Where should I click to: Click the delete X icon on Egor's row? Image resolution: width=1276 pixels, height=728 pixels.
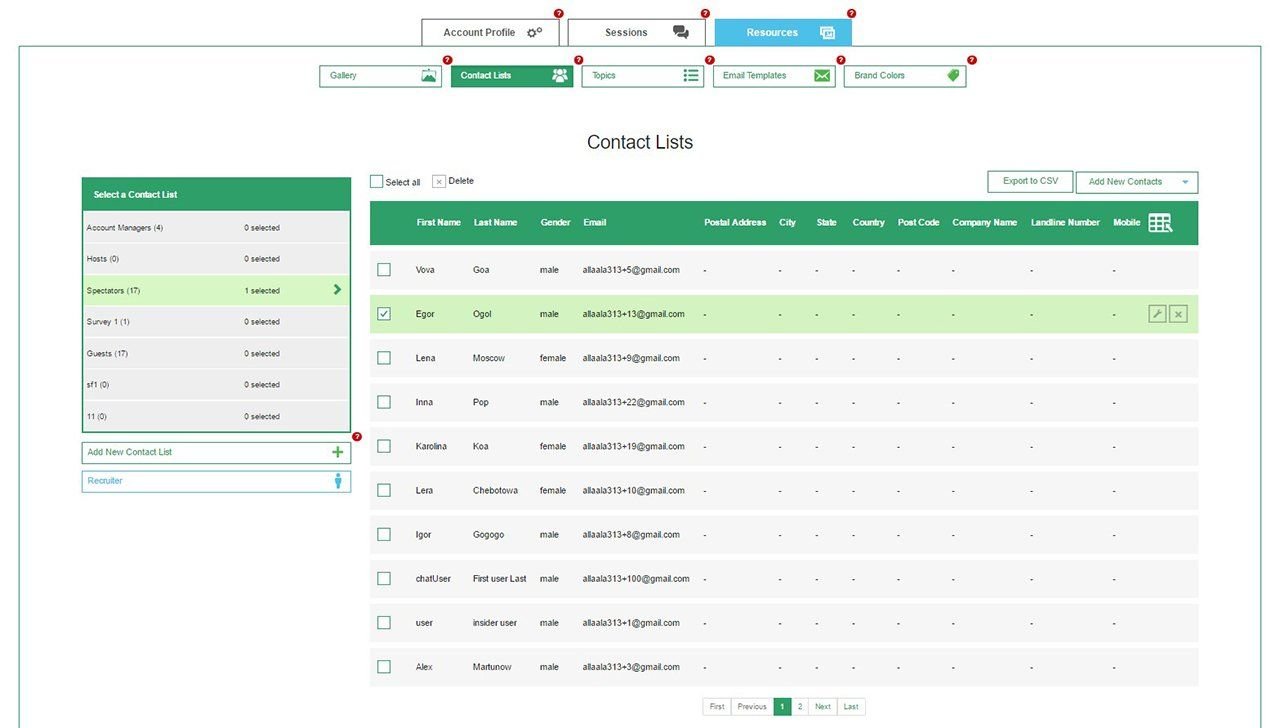[x=1178, y=314]
